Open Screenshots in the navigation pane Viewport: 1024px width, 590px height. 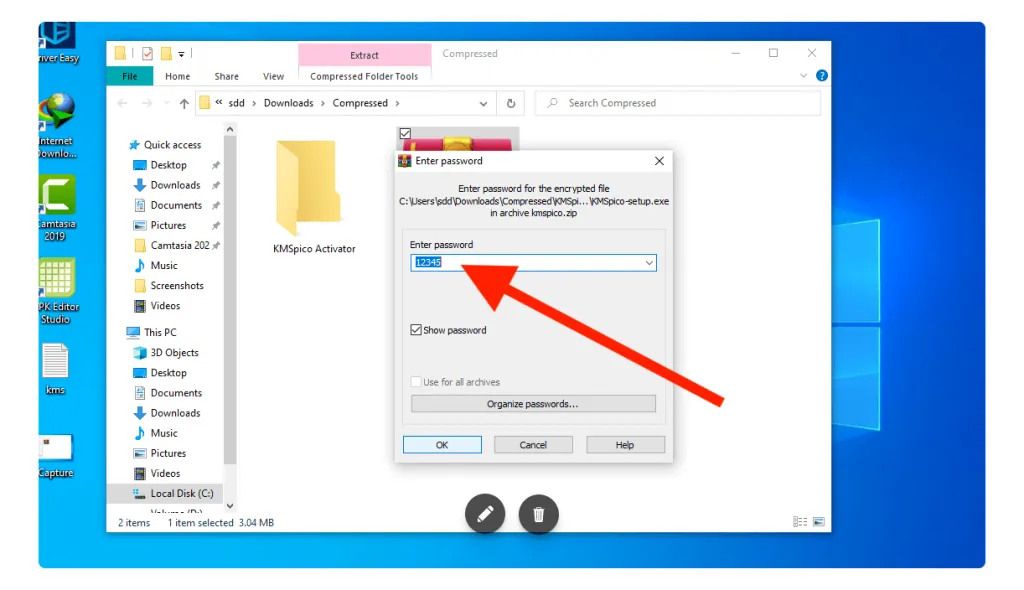tap(169, 286)
